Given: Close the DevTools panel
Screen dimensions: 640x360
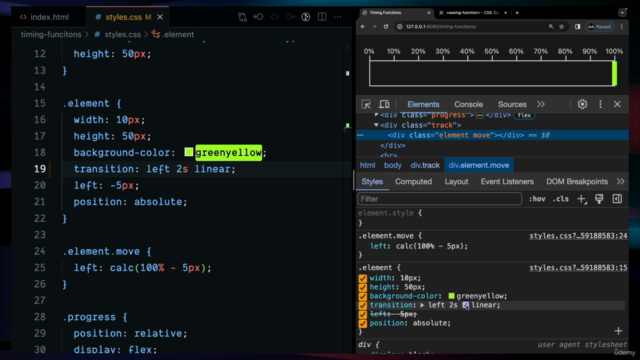Looking at the screenshot, I should click(x=617, y=104).
